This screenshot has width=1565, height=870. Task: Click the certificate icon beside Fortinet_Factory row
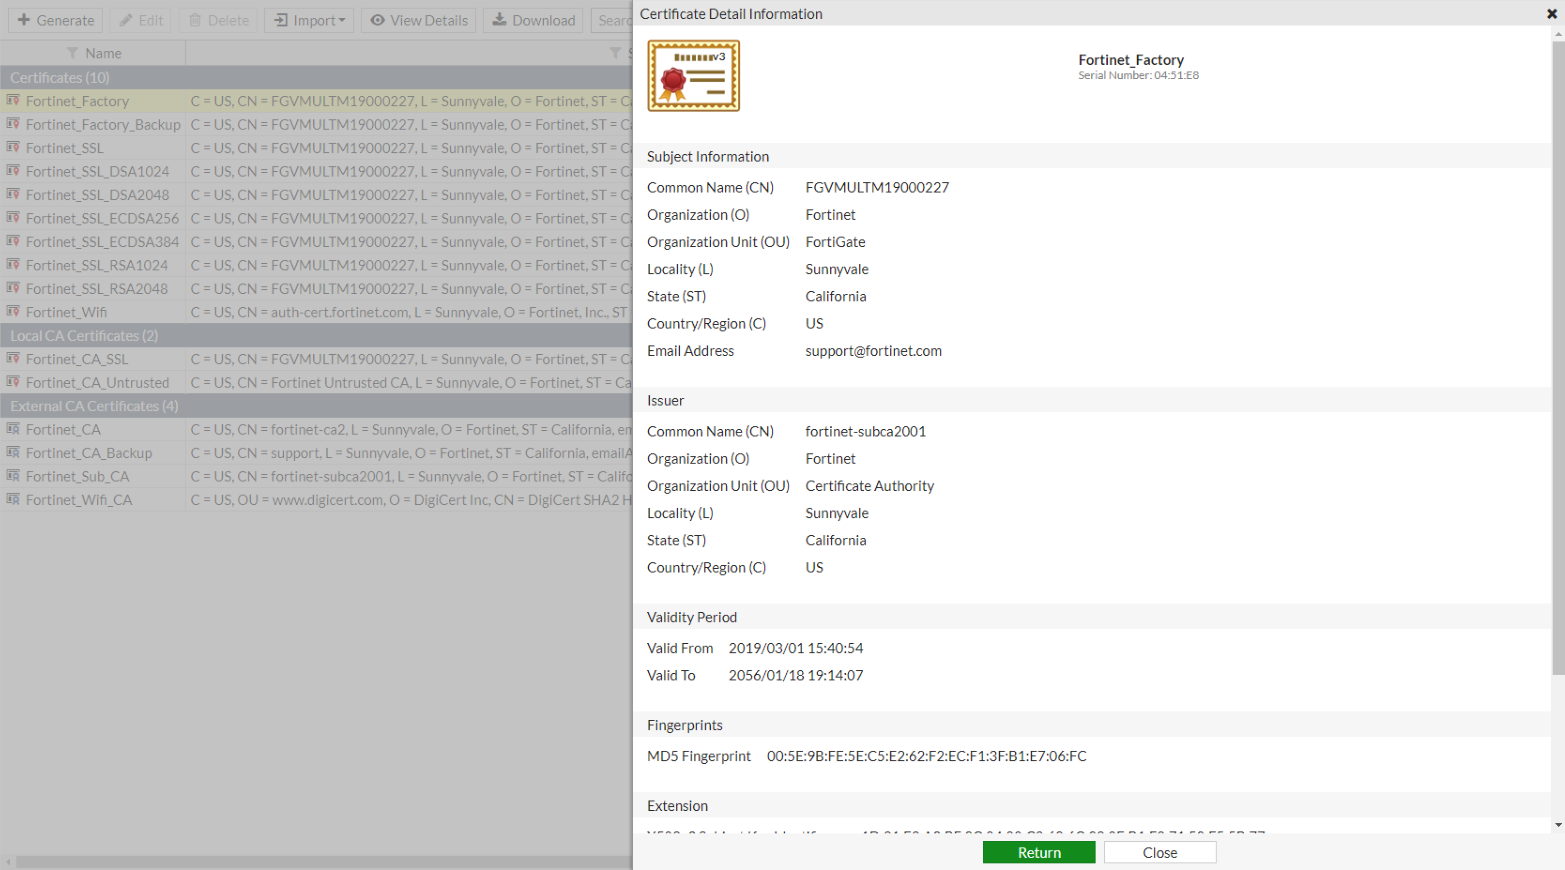13,100
